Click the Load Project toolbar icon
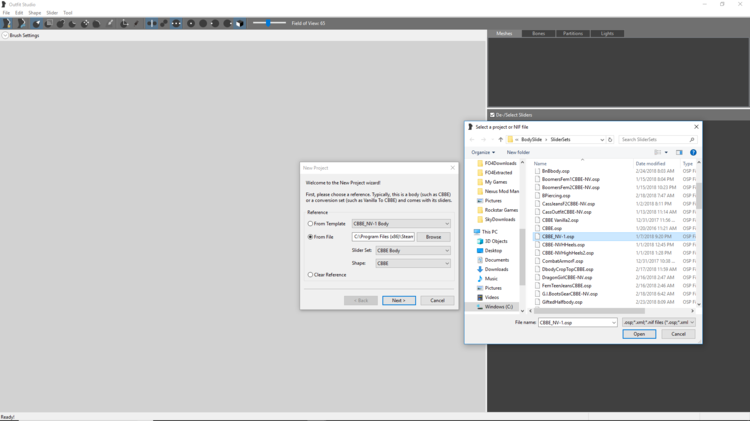This screenshot has height=421, width=750. point(22,23)
